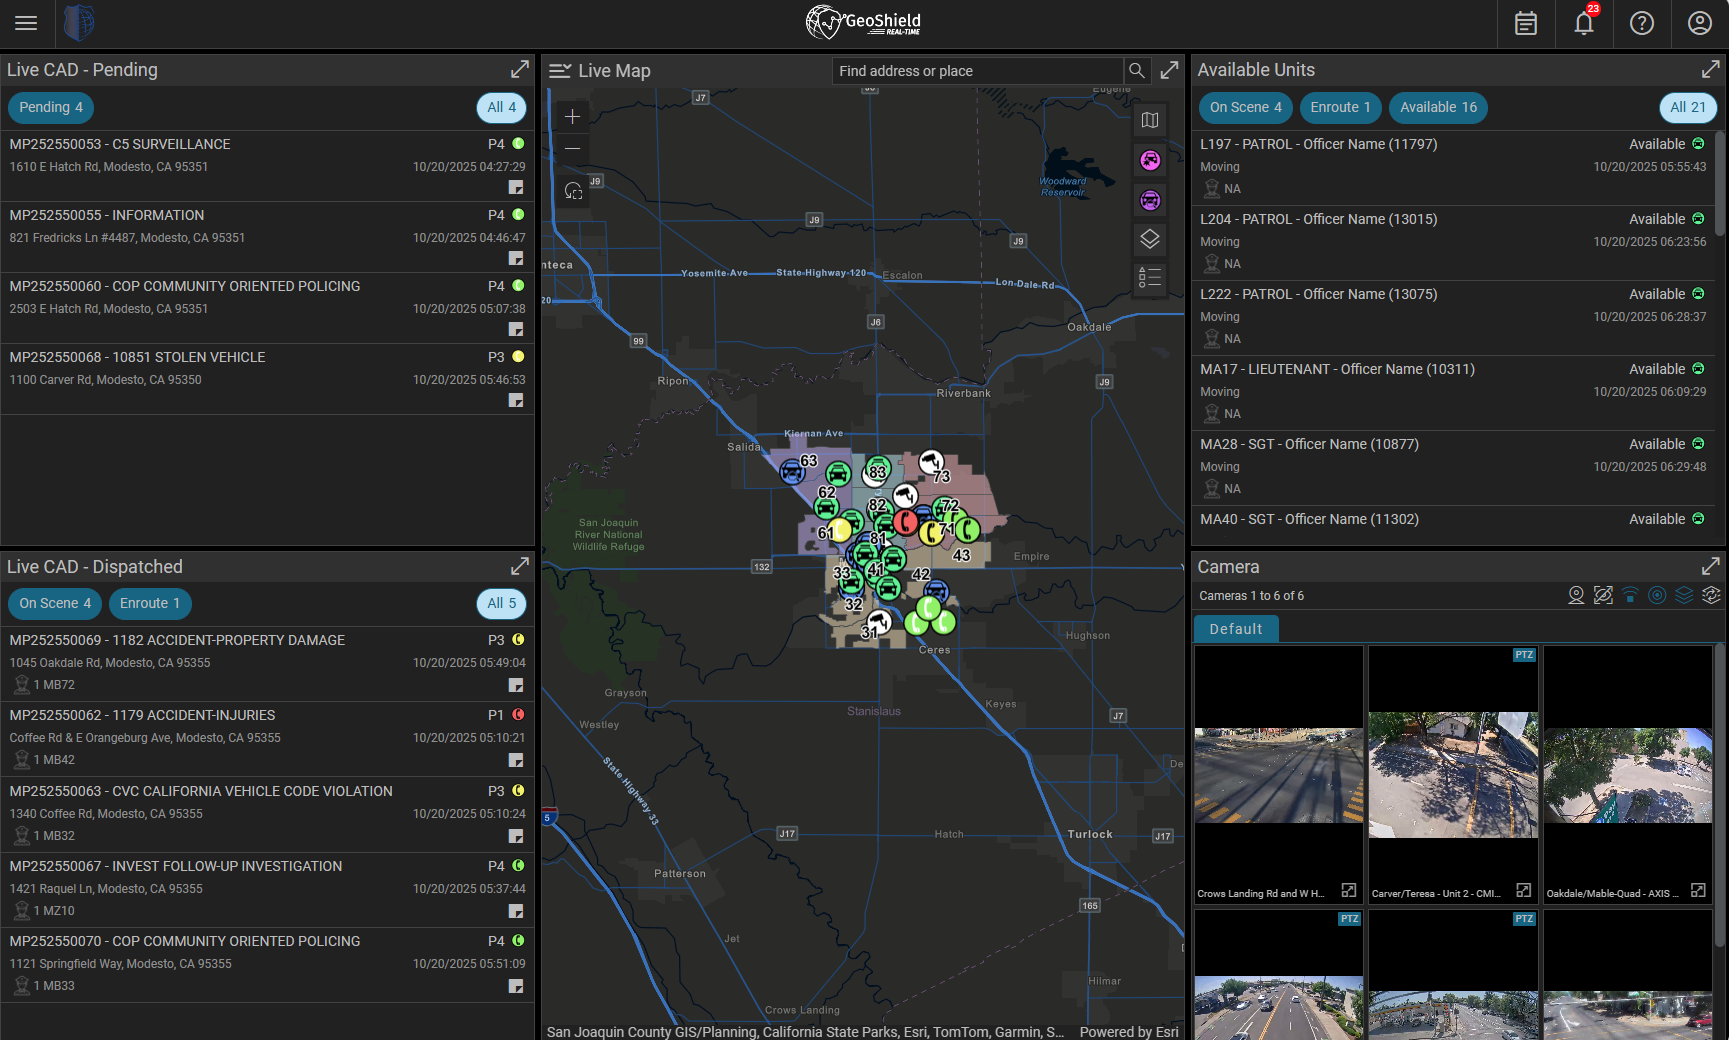Open the notifications bell
This screenshot has height=1040, width=1729.
1584,23
